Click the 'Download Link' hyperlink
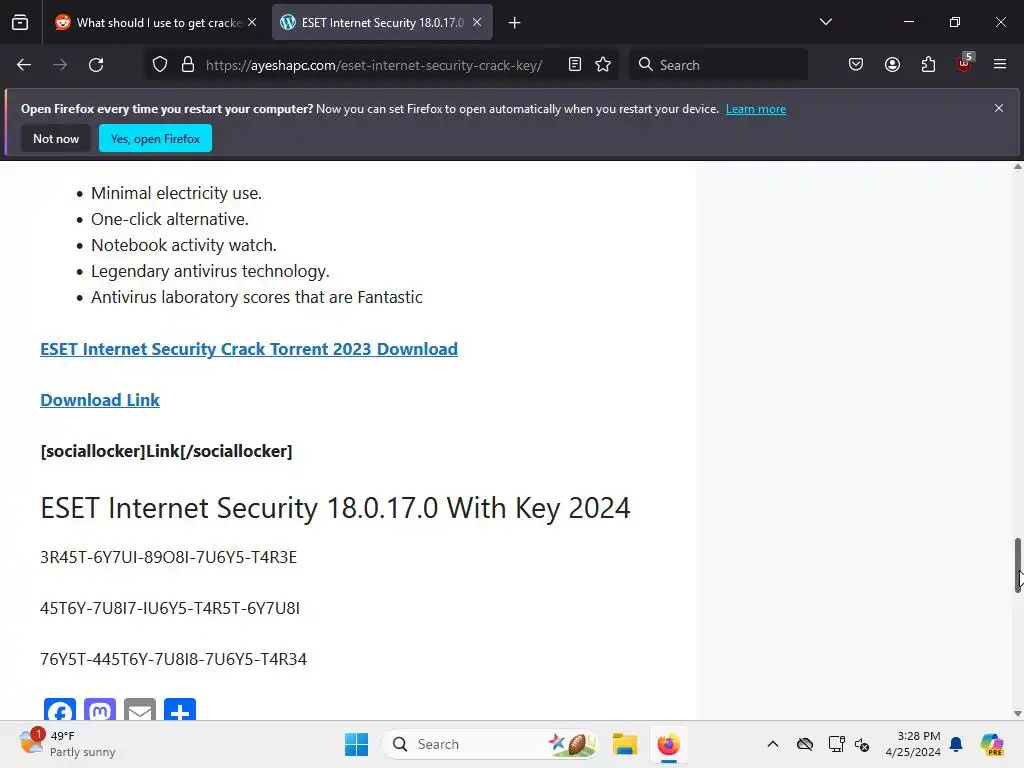Screen dimensions: 1024x768 tap(100, 400)
